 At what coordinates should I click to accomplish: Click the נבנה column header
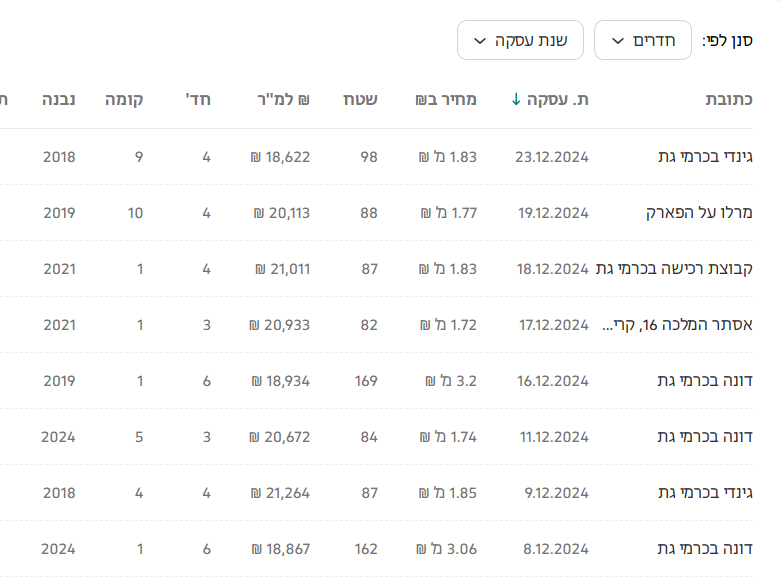(x=59, y=100)
